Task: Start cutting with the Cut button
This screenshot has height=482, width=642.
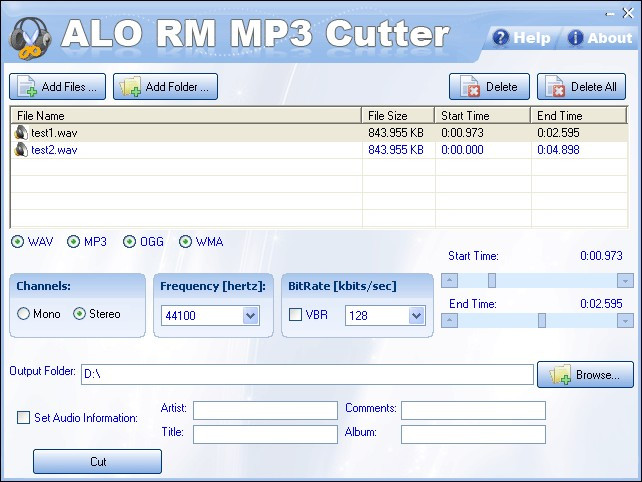Action: [x=97, y=462]
